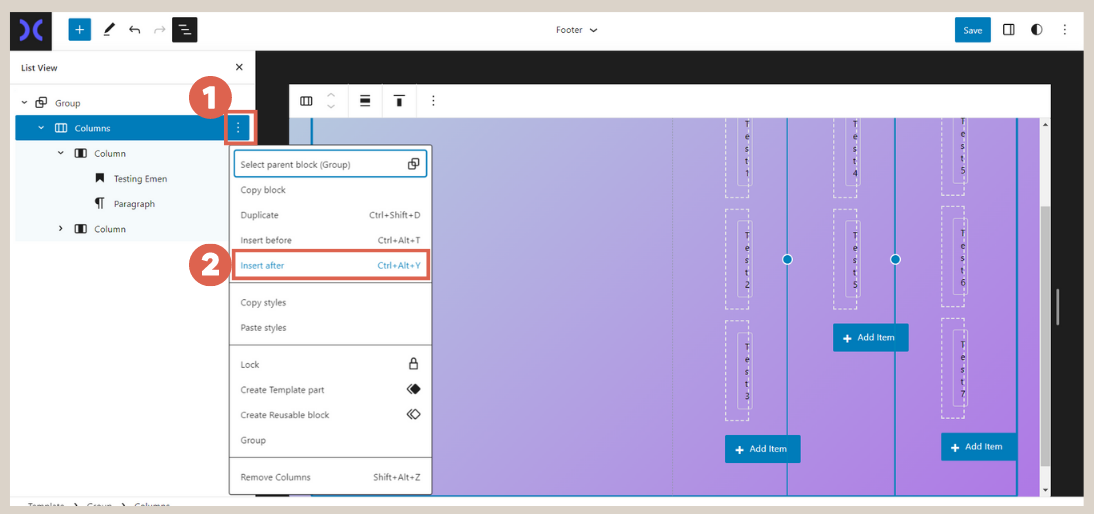Close the List View panel
The width and height of the screenshot is (1094, 514).
pyautogui.click(x=239, y=68)
